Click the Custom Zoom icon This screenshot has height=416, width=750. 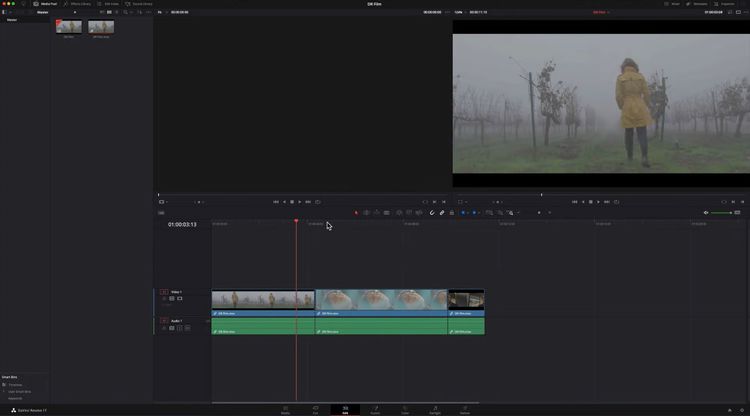click(x=510, y=213)
